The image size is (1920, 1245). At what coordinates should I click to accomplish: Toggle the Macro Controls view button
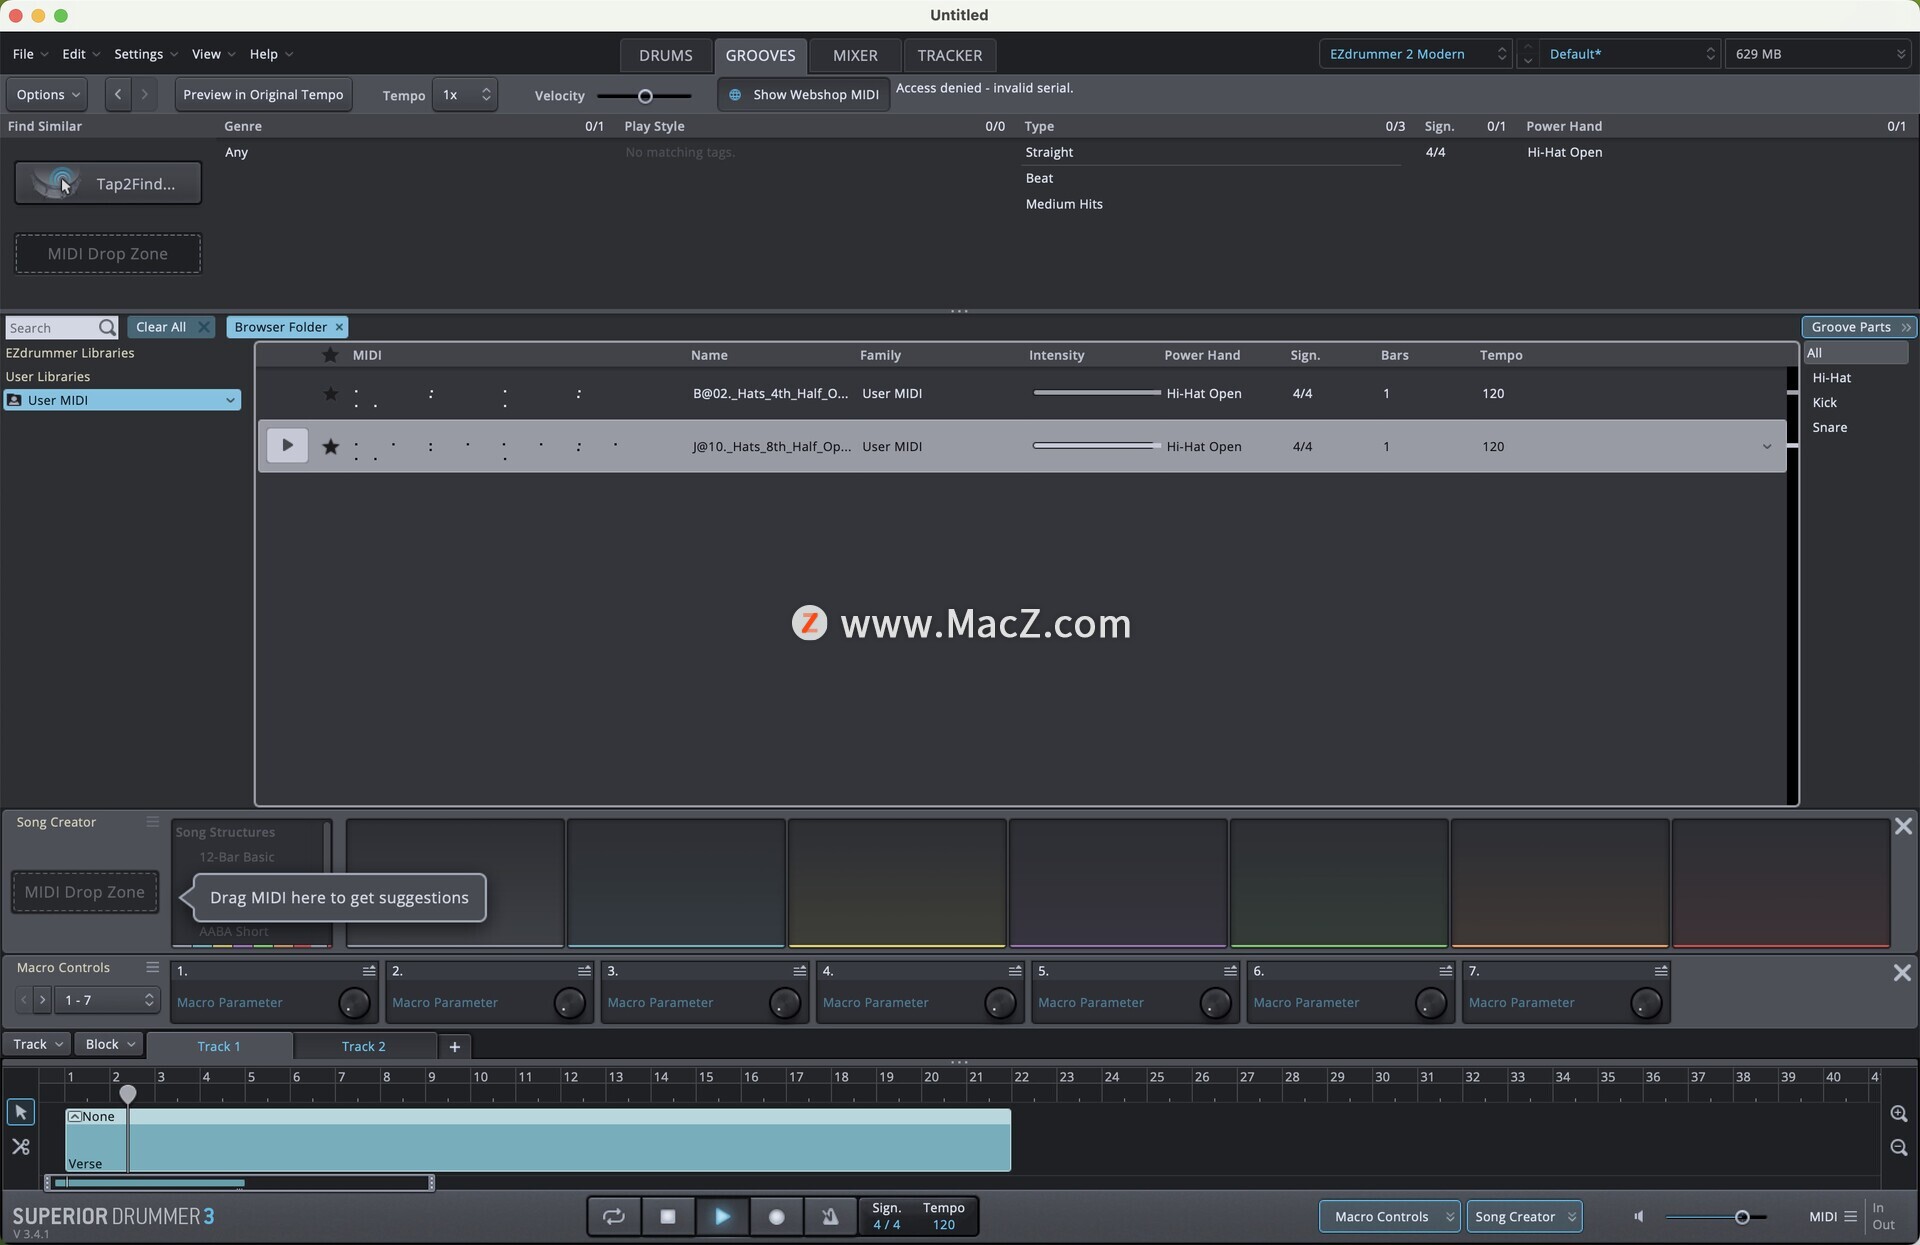tap(1389, 1216)
